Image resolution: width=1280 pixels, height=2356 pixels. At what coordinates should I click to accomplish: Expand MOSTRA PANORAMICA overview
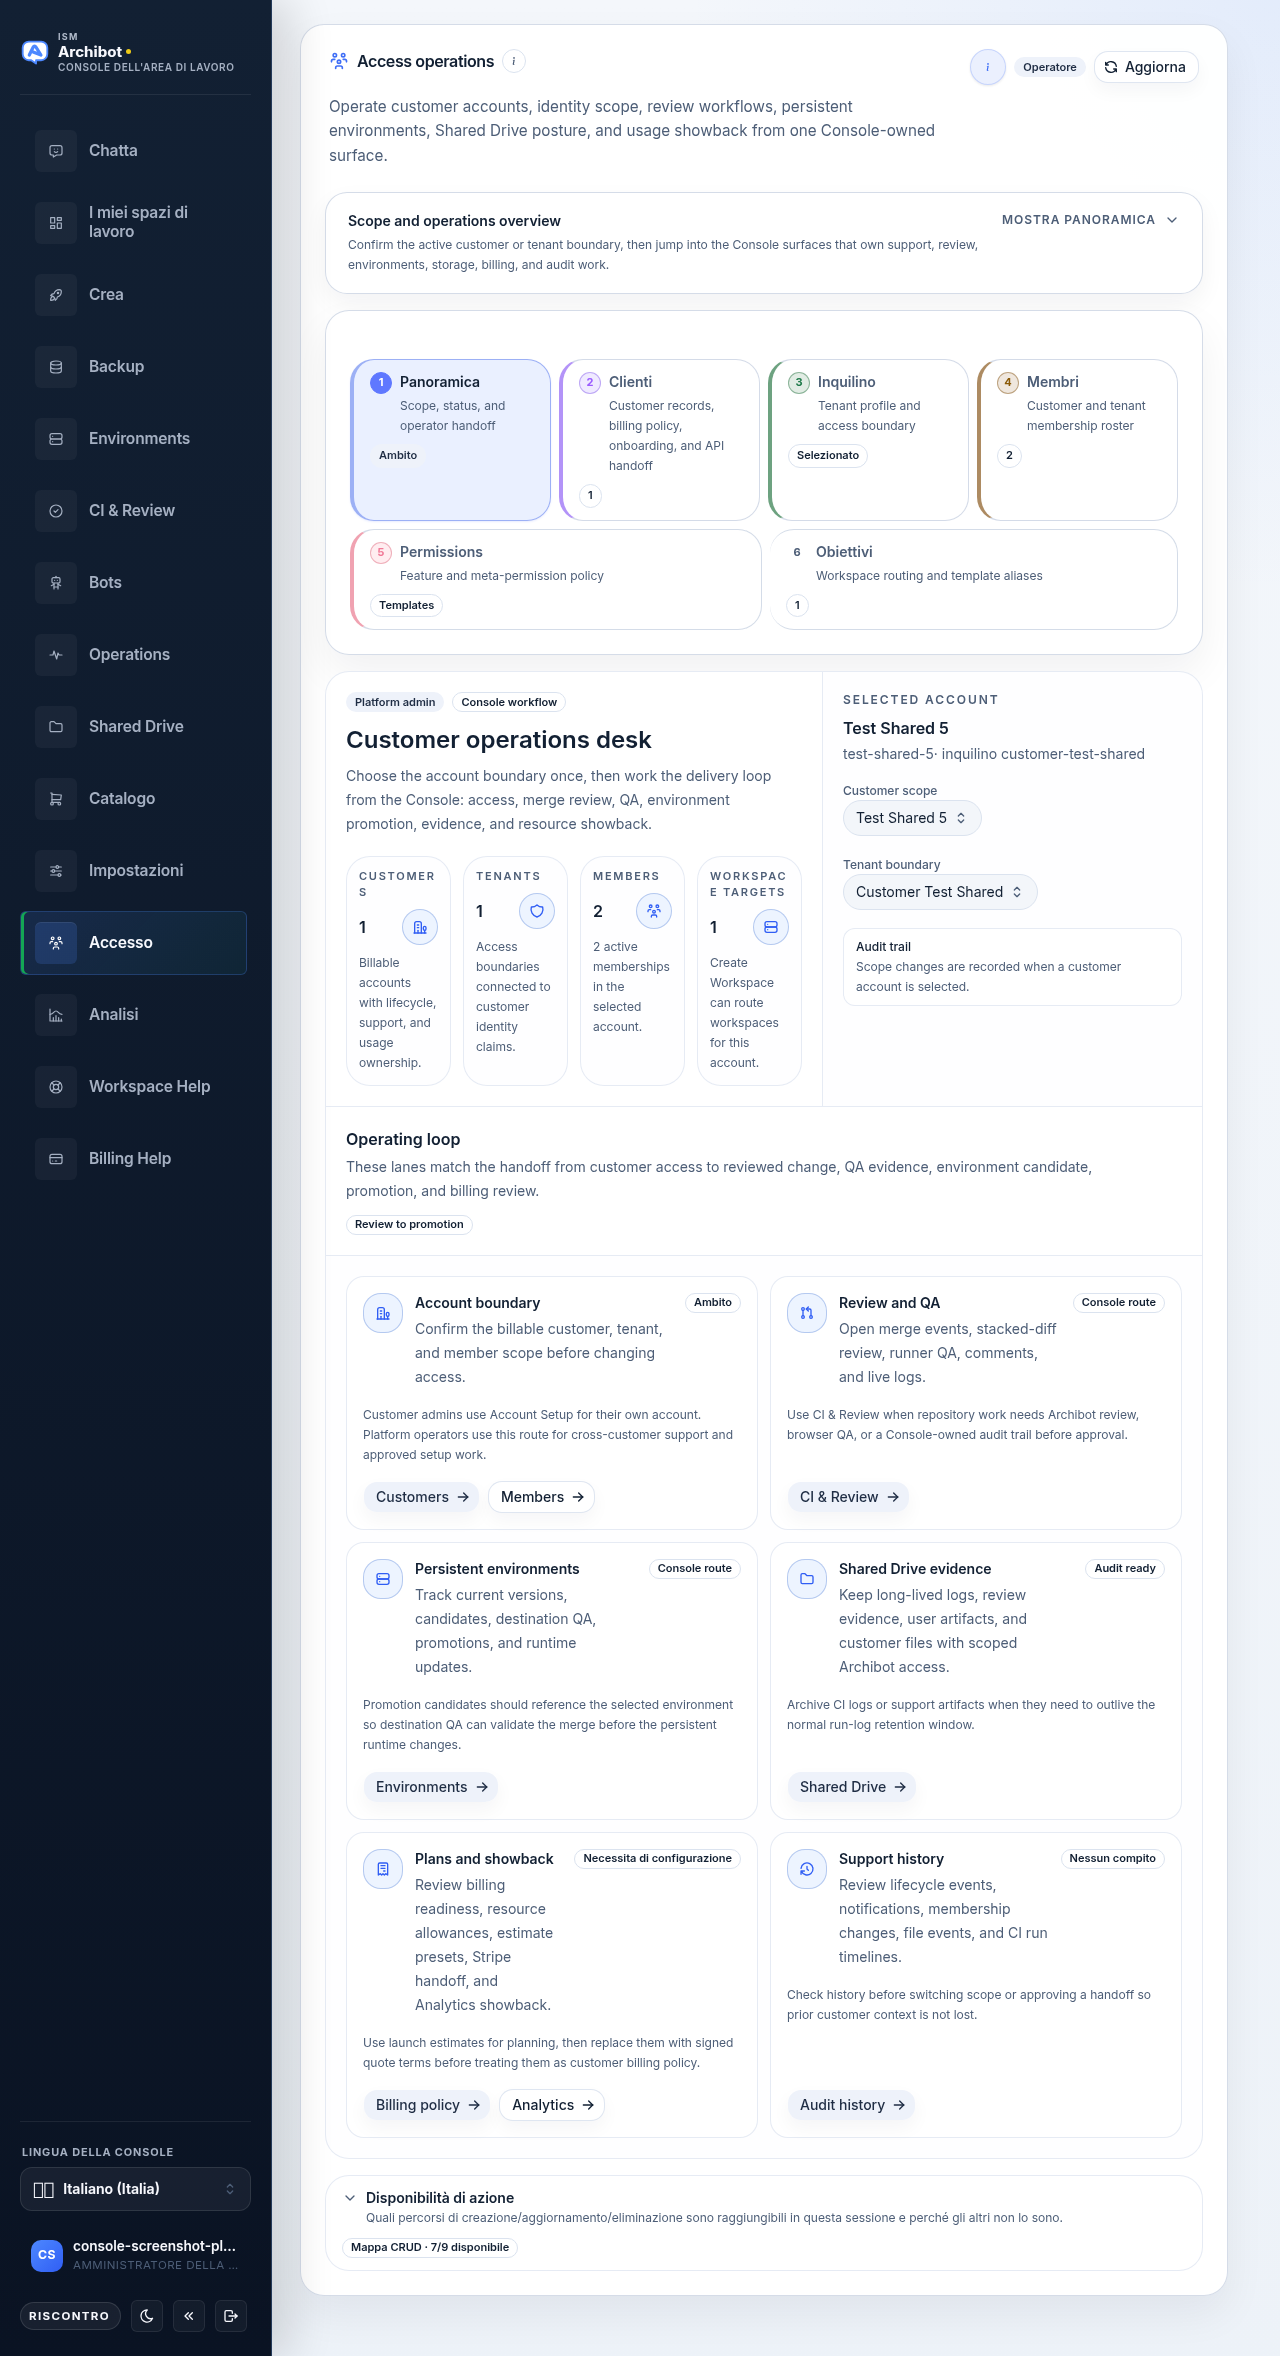click(1090, 220)
